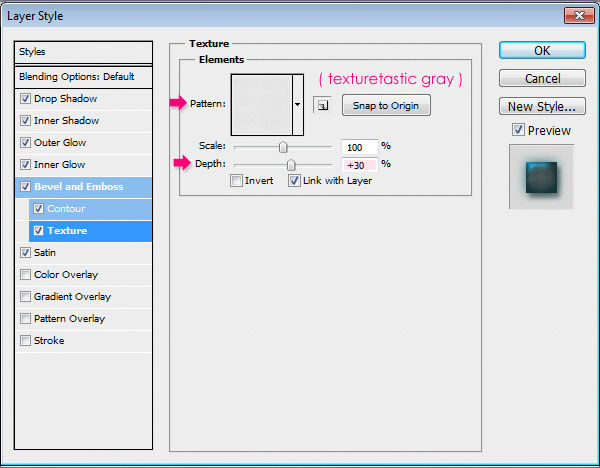600x468 pixels.
Task: Select the Drop Shadow label
Action: [x=65, y=99]
